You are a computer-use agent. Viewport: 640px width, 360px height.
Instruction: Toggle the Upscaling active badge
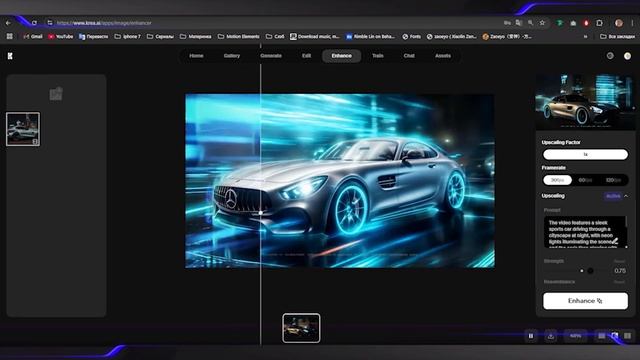(613, 196)
